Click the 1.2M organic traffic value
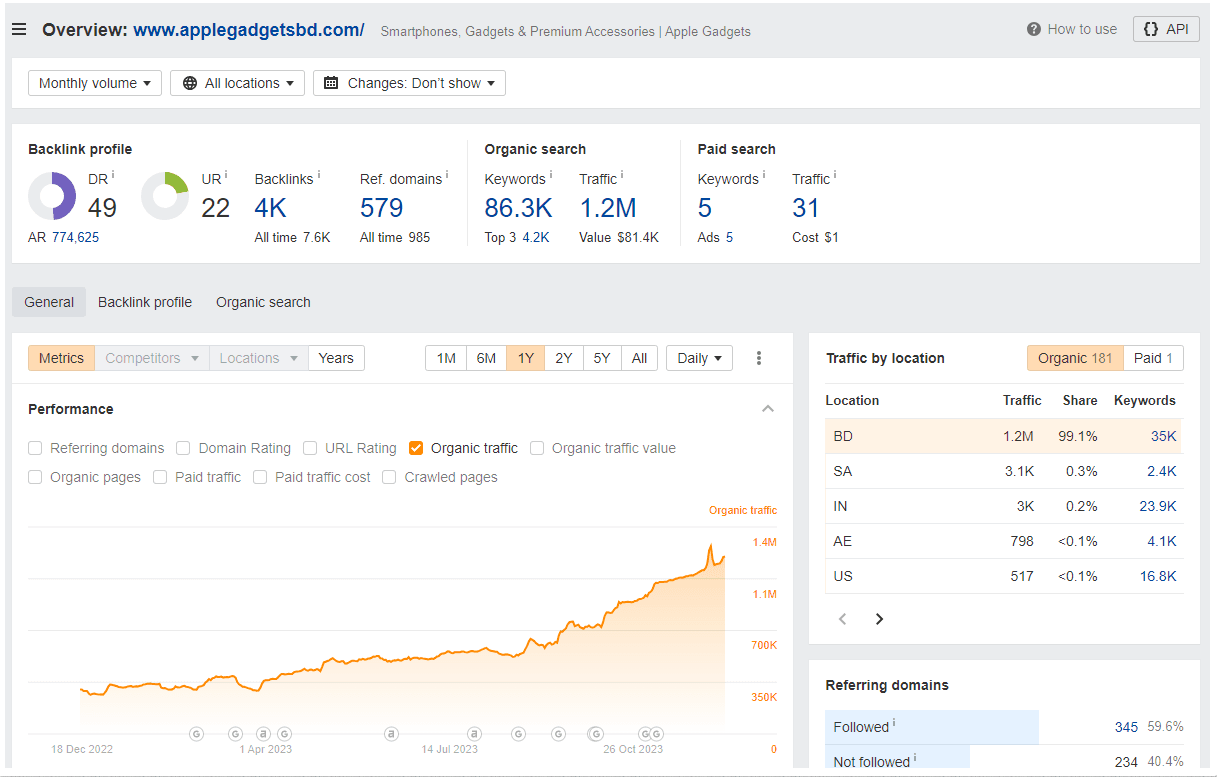 [x=608, y=208]
